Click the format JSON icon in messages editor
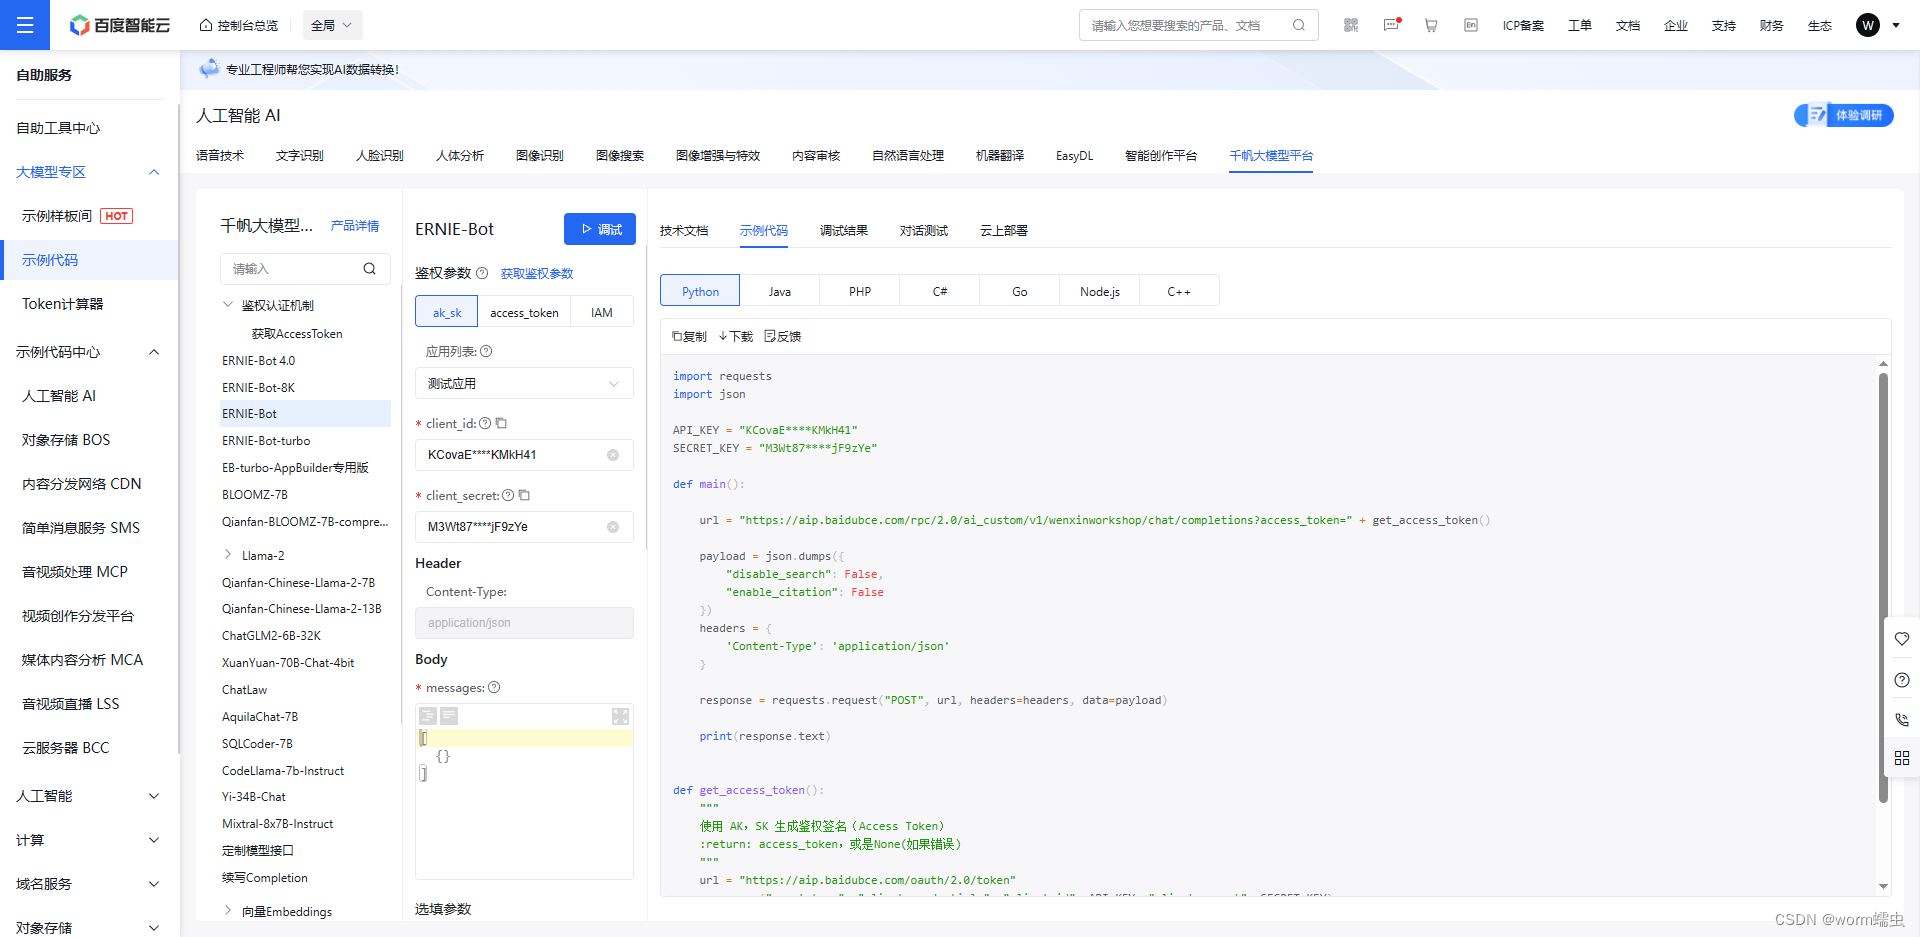Image resolution: width=1920 pixels, height=937 pixels. (x=428, y=716)
